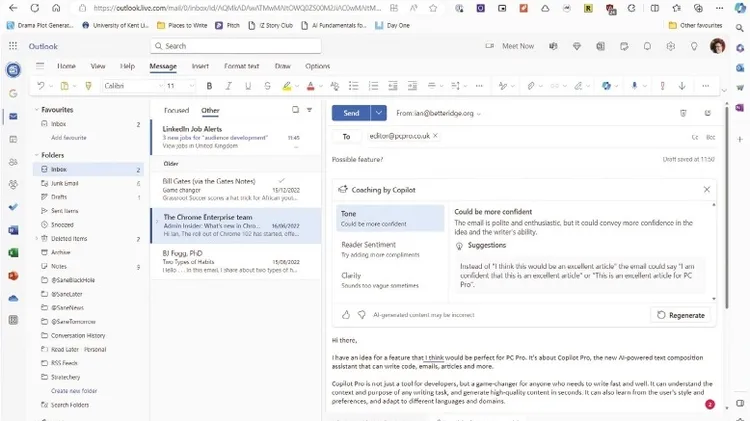Open the Draw ribbon tab
750x421 pixels.
pos(283,66)
